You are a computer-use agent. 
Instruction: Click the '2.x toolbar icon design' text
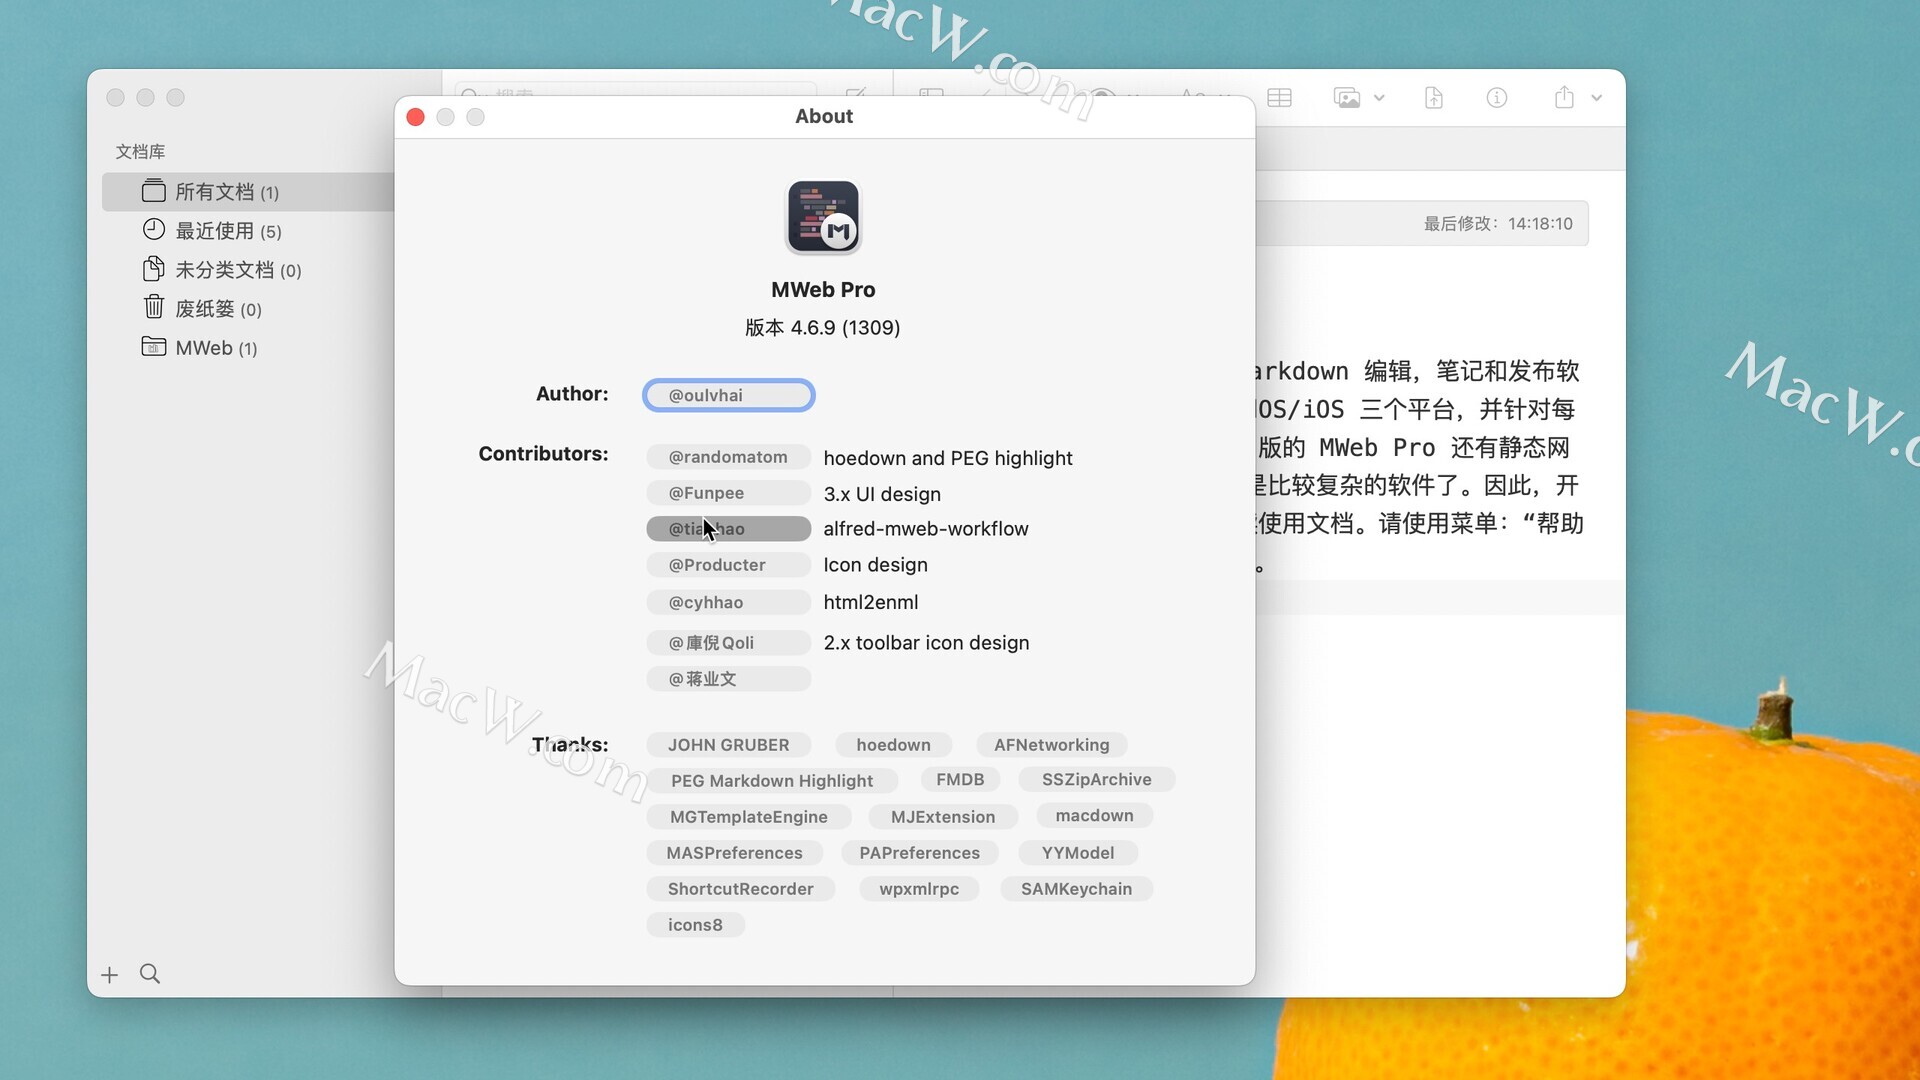(x=926, y=643)
